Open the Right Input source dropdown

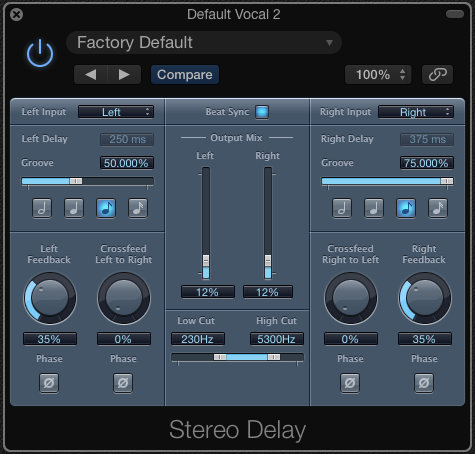point(416,112)
